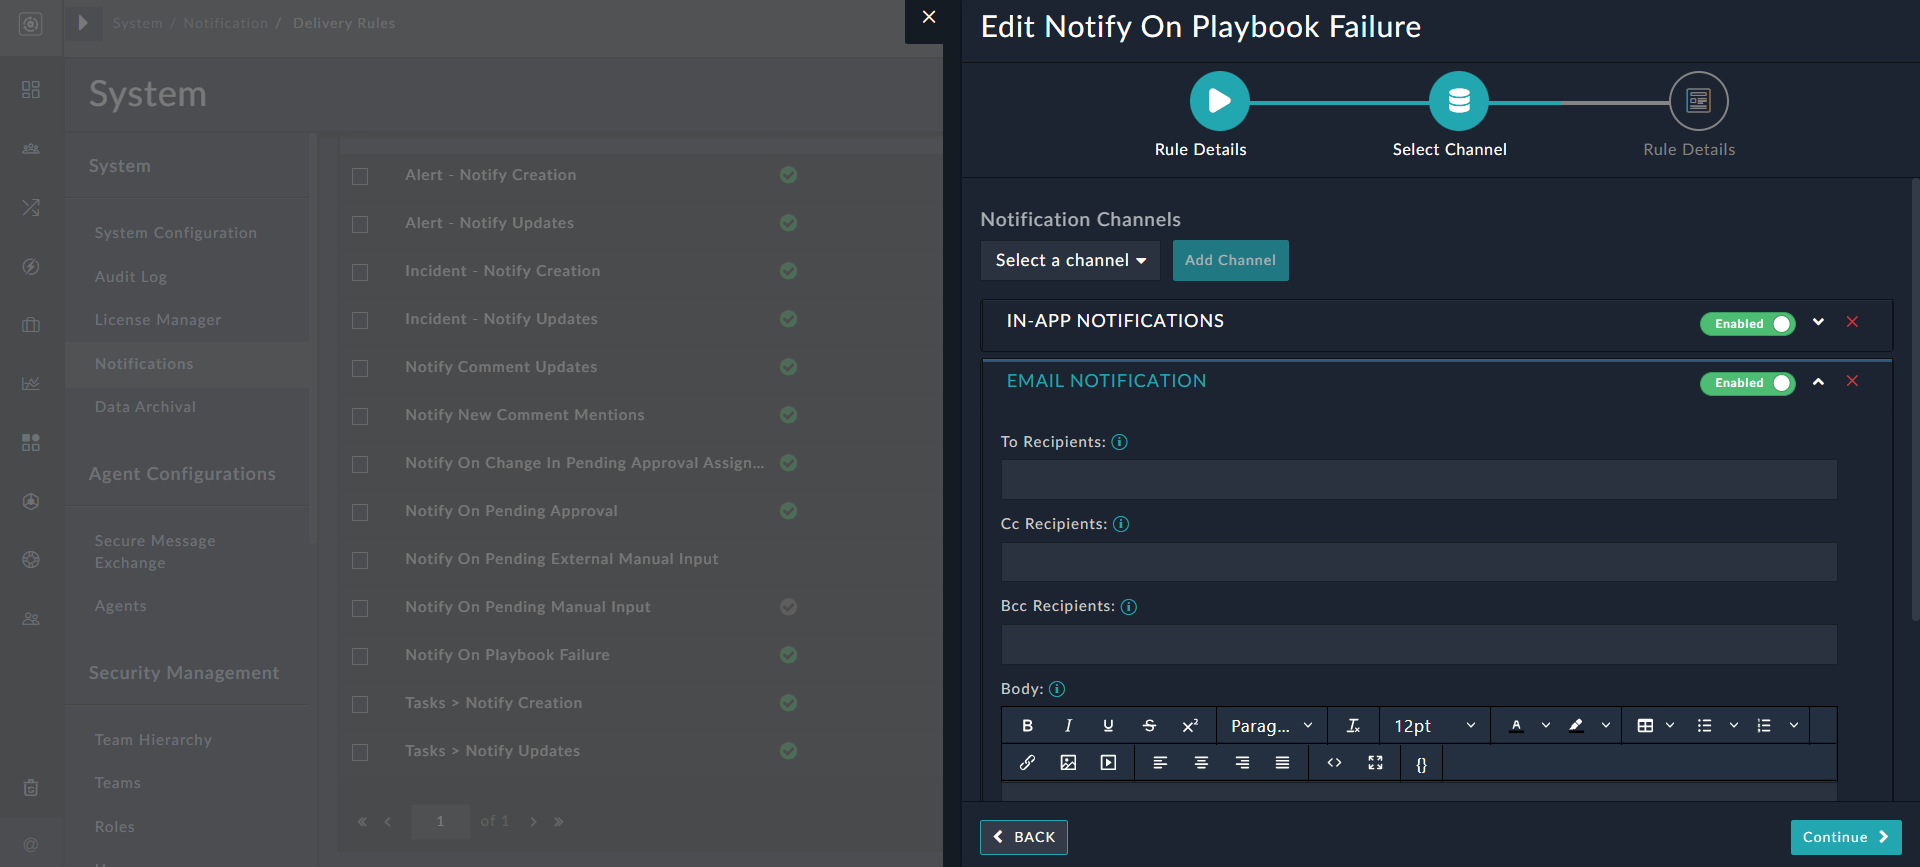Viewport: 1920px width, 867px height.
Task: Insert link in body editor
Action: point(1027,763)
